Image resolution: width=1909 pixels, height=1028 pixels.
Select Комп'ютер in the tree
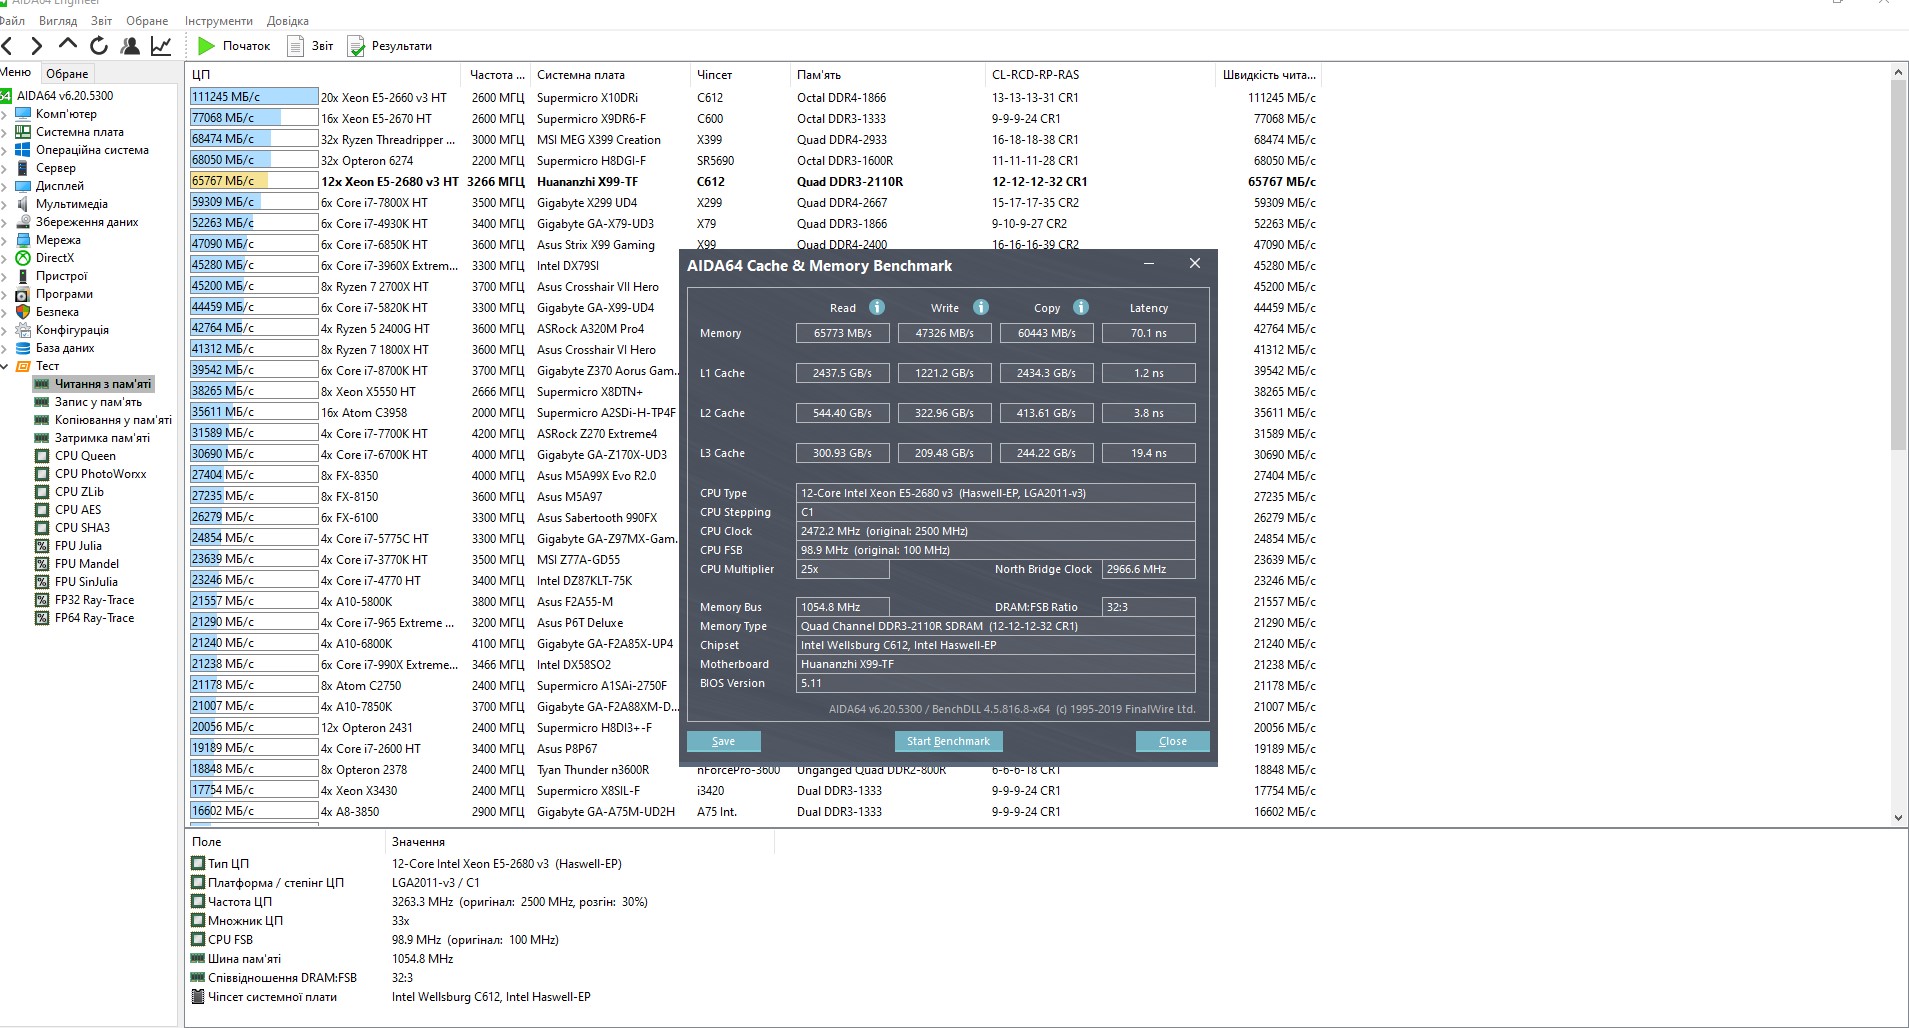pyautogui.click(x=66, y=114)
